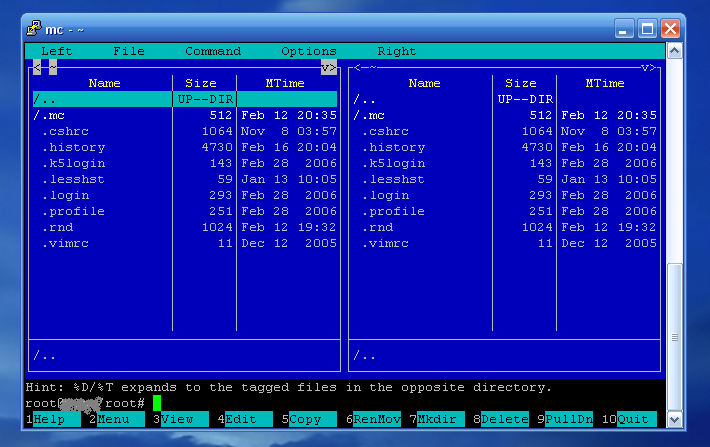
Task: Click the 9 PullDn function key
Action: point(565,419)
